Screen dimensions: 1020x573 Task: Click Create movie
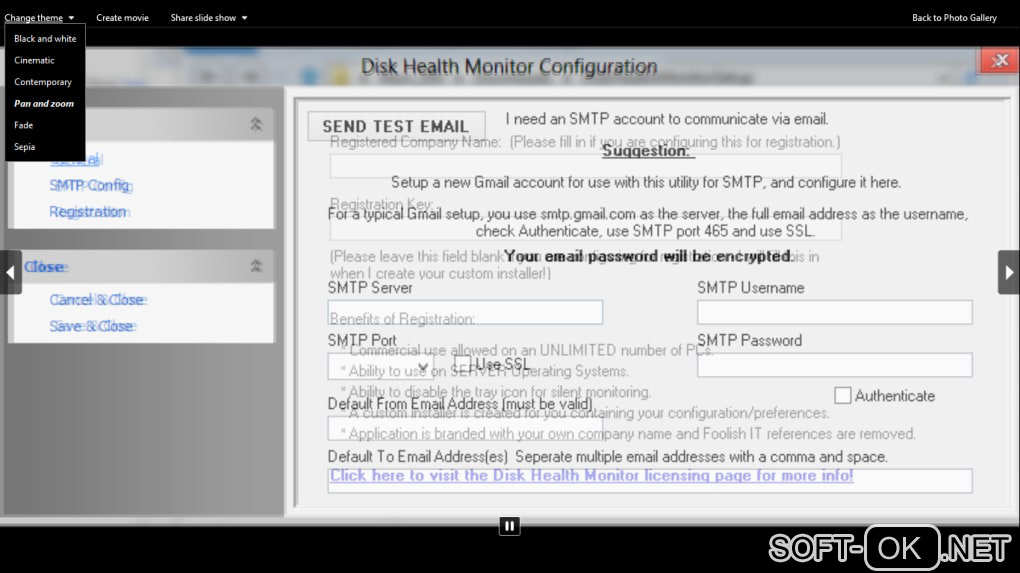[x=122, y=18]
